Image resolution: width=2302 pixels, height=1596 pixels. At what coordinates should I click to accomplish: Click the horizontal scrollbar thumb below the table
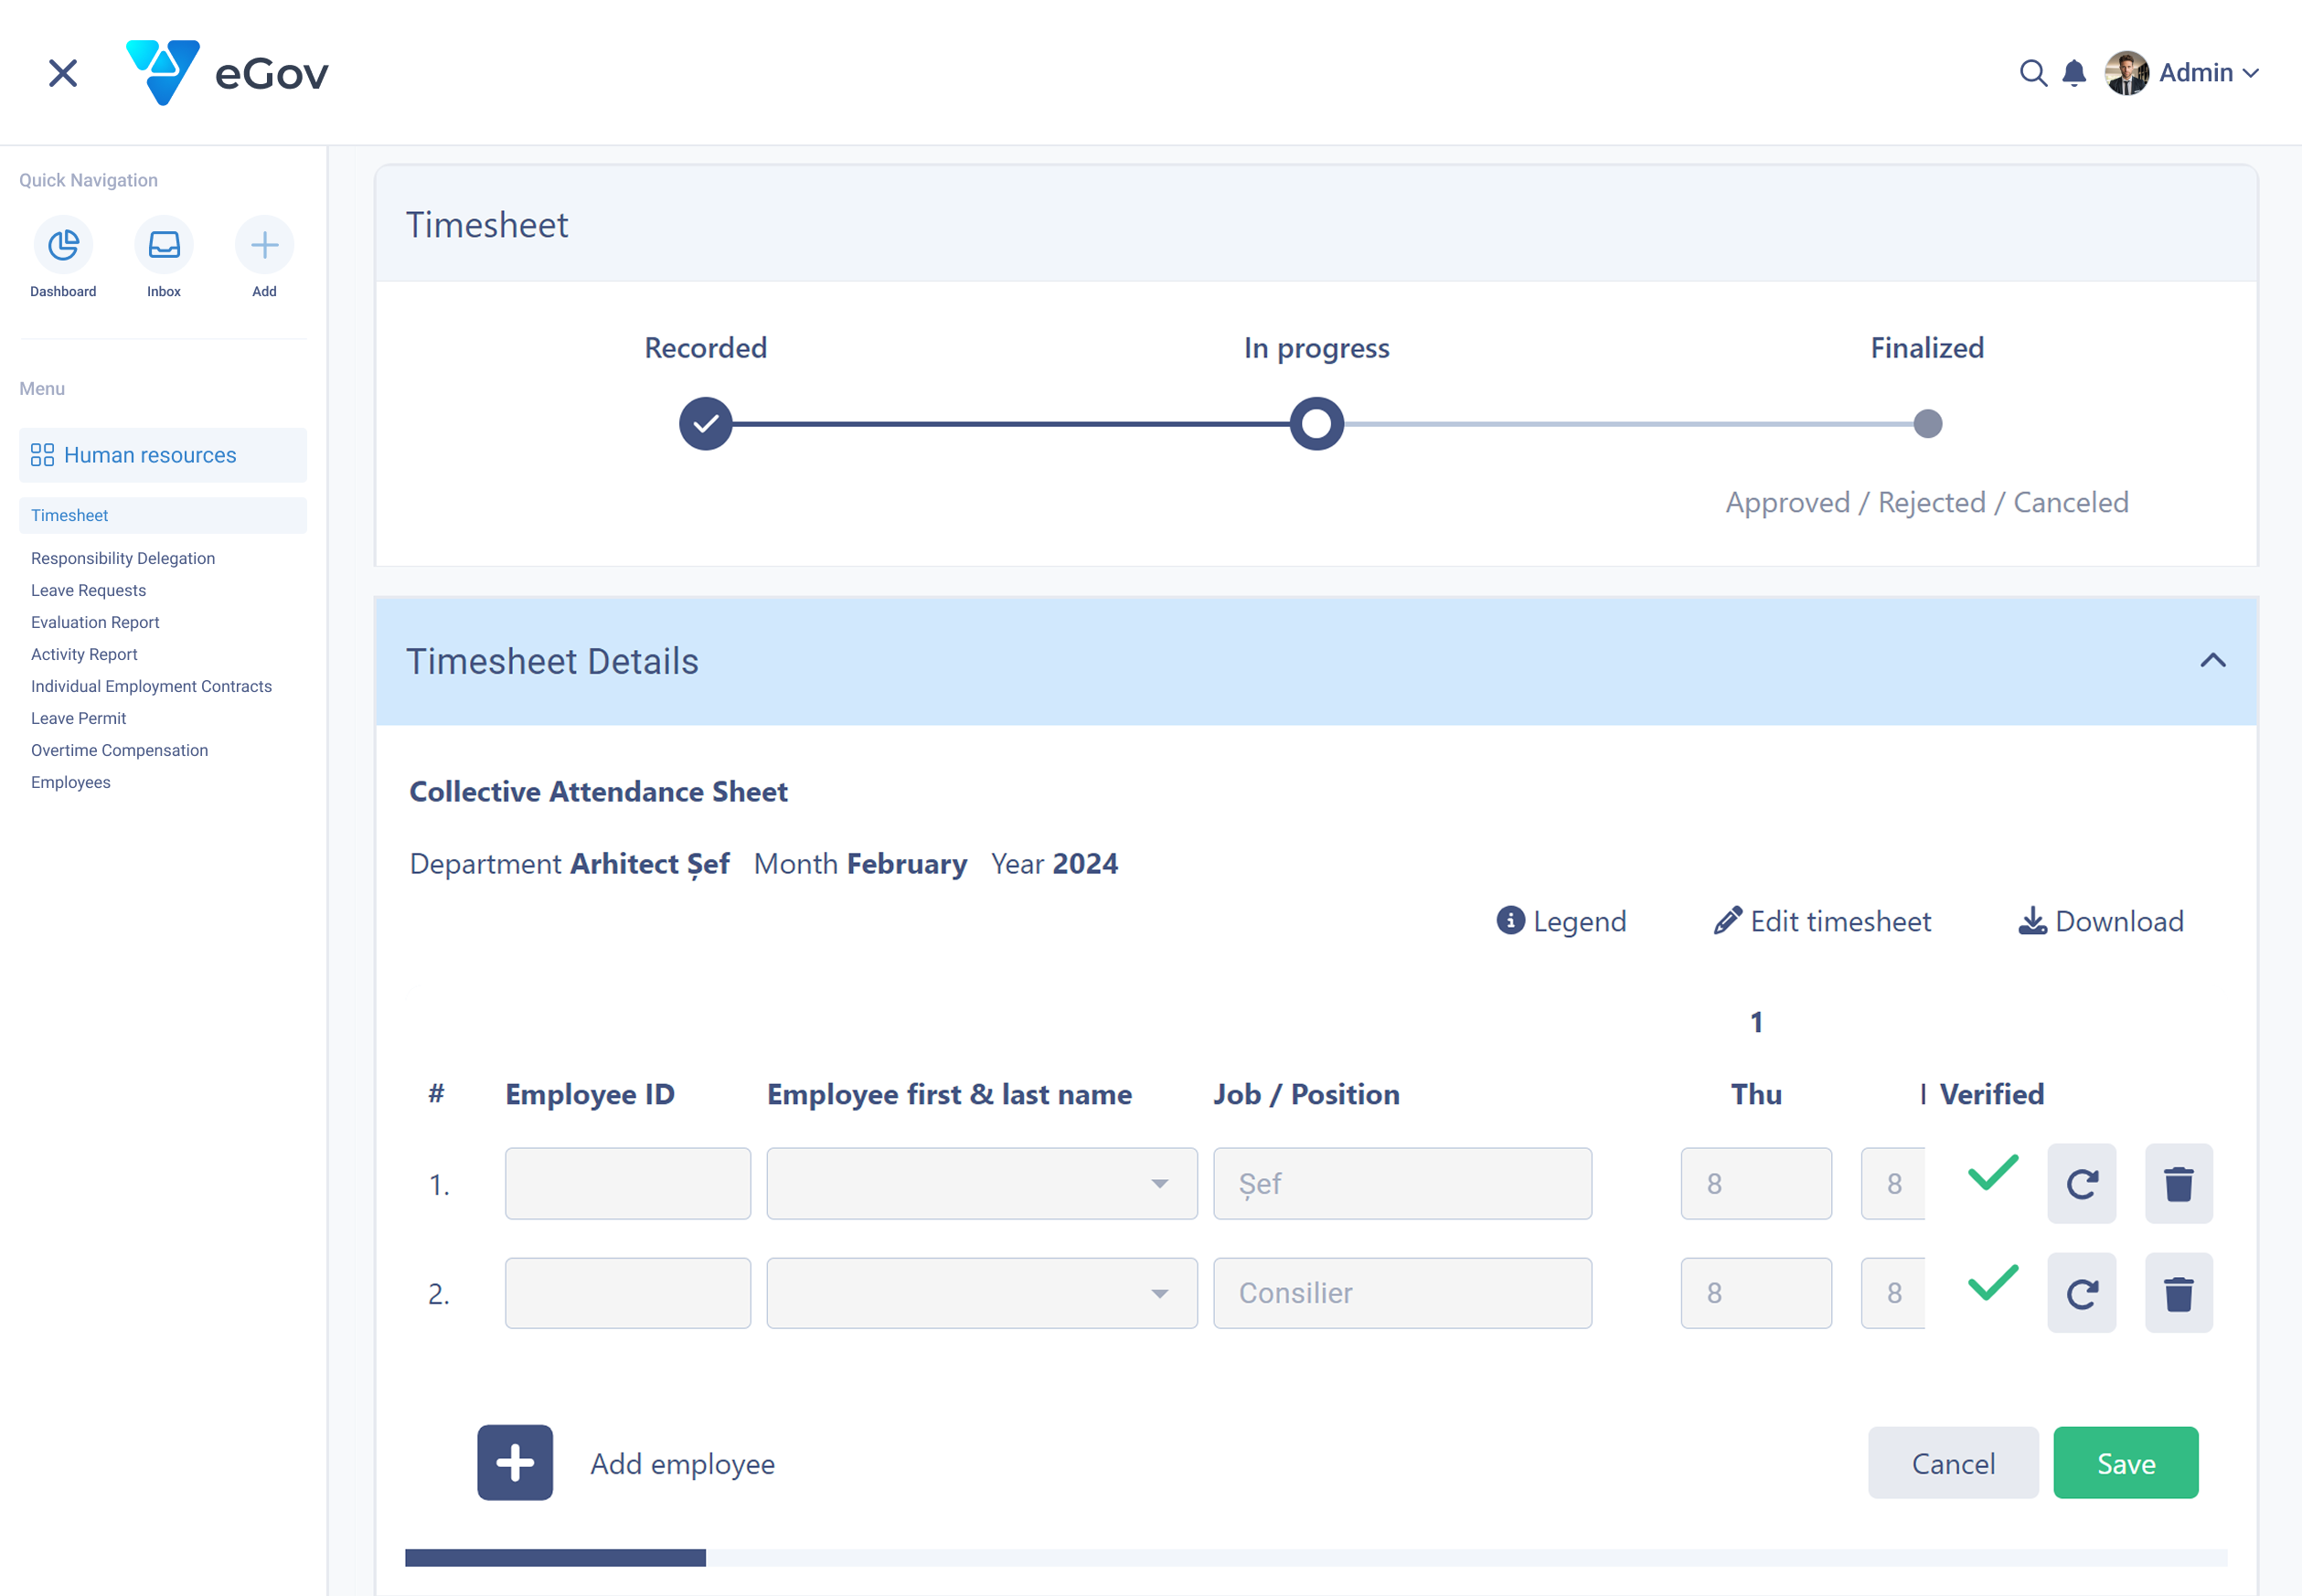click(555, 1557)
